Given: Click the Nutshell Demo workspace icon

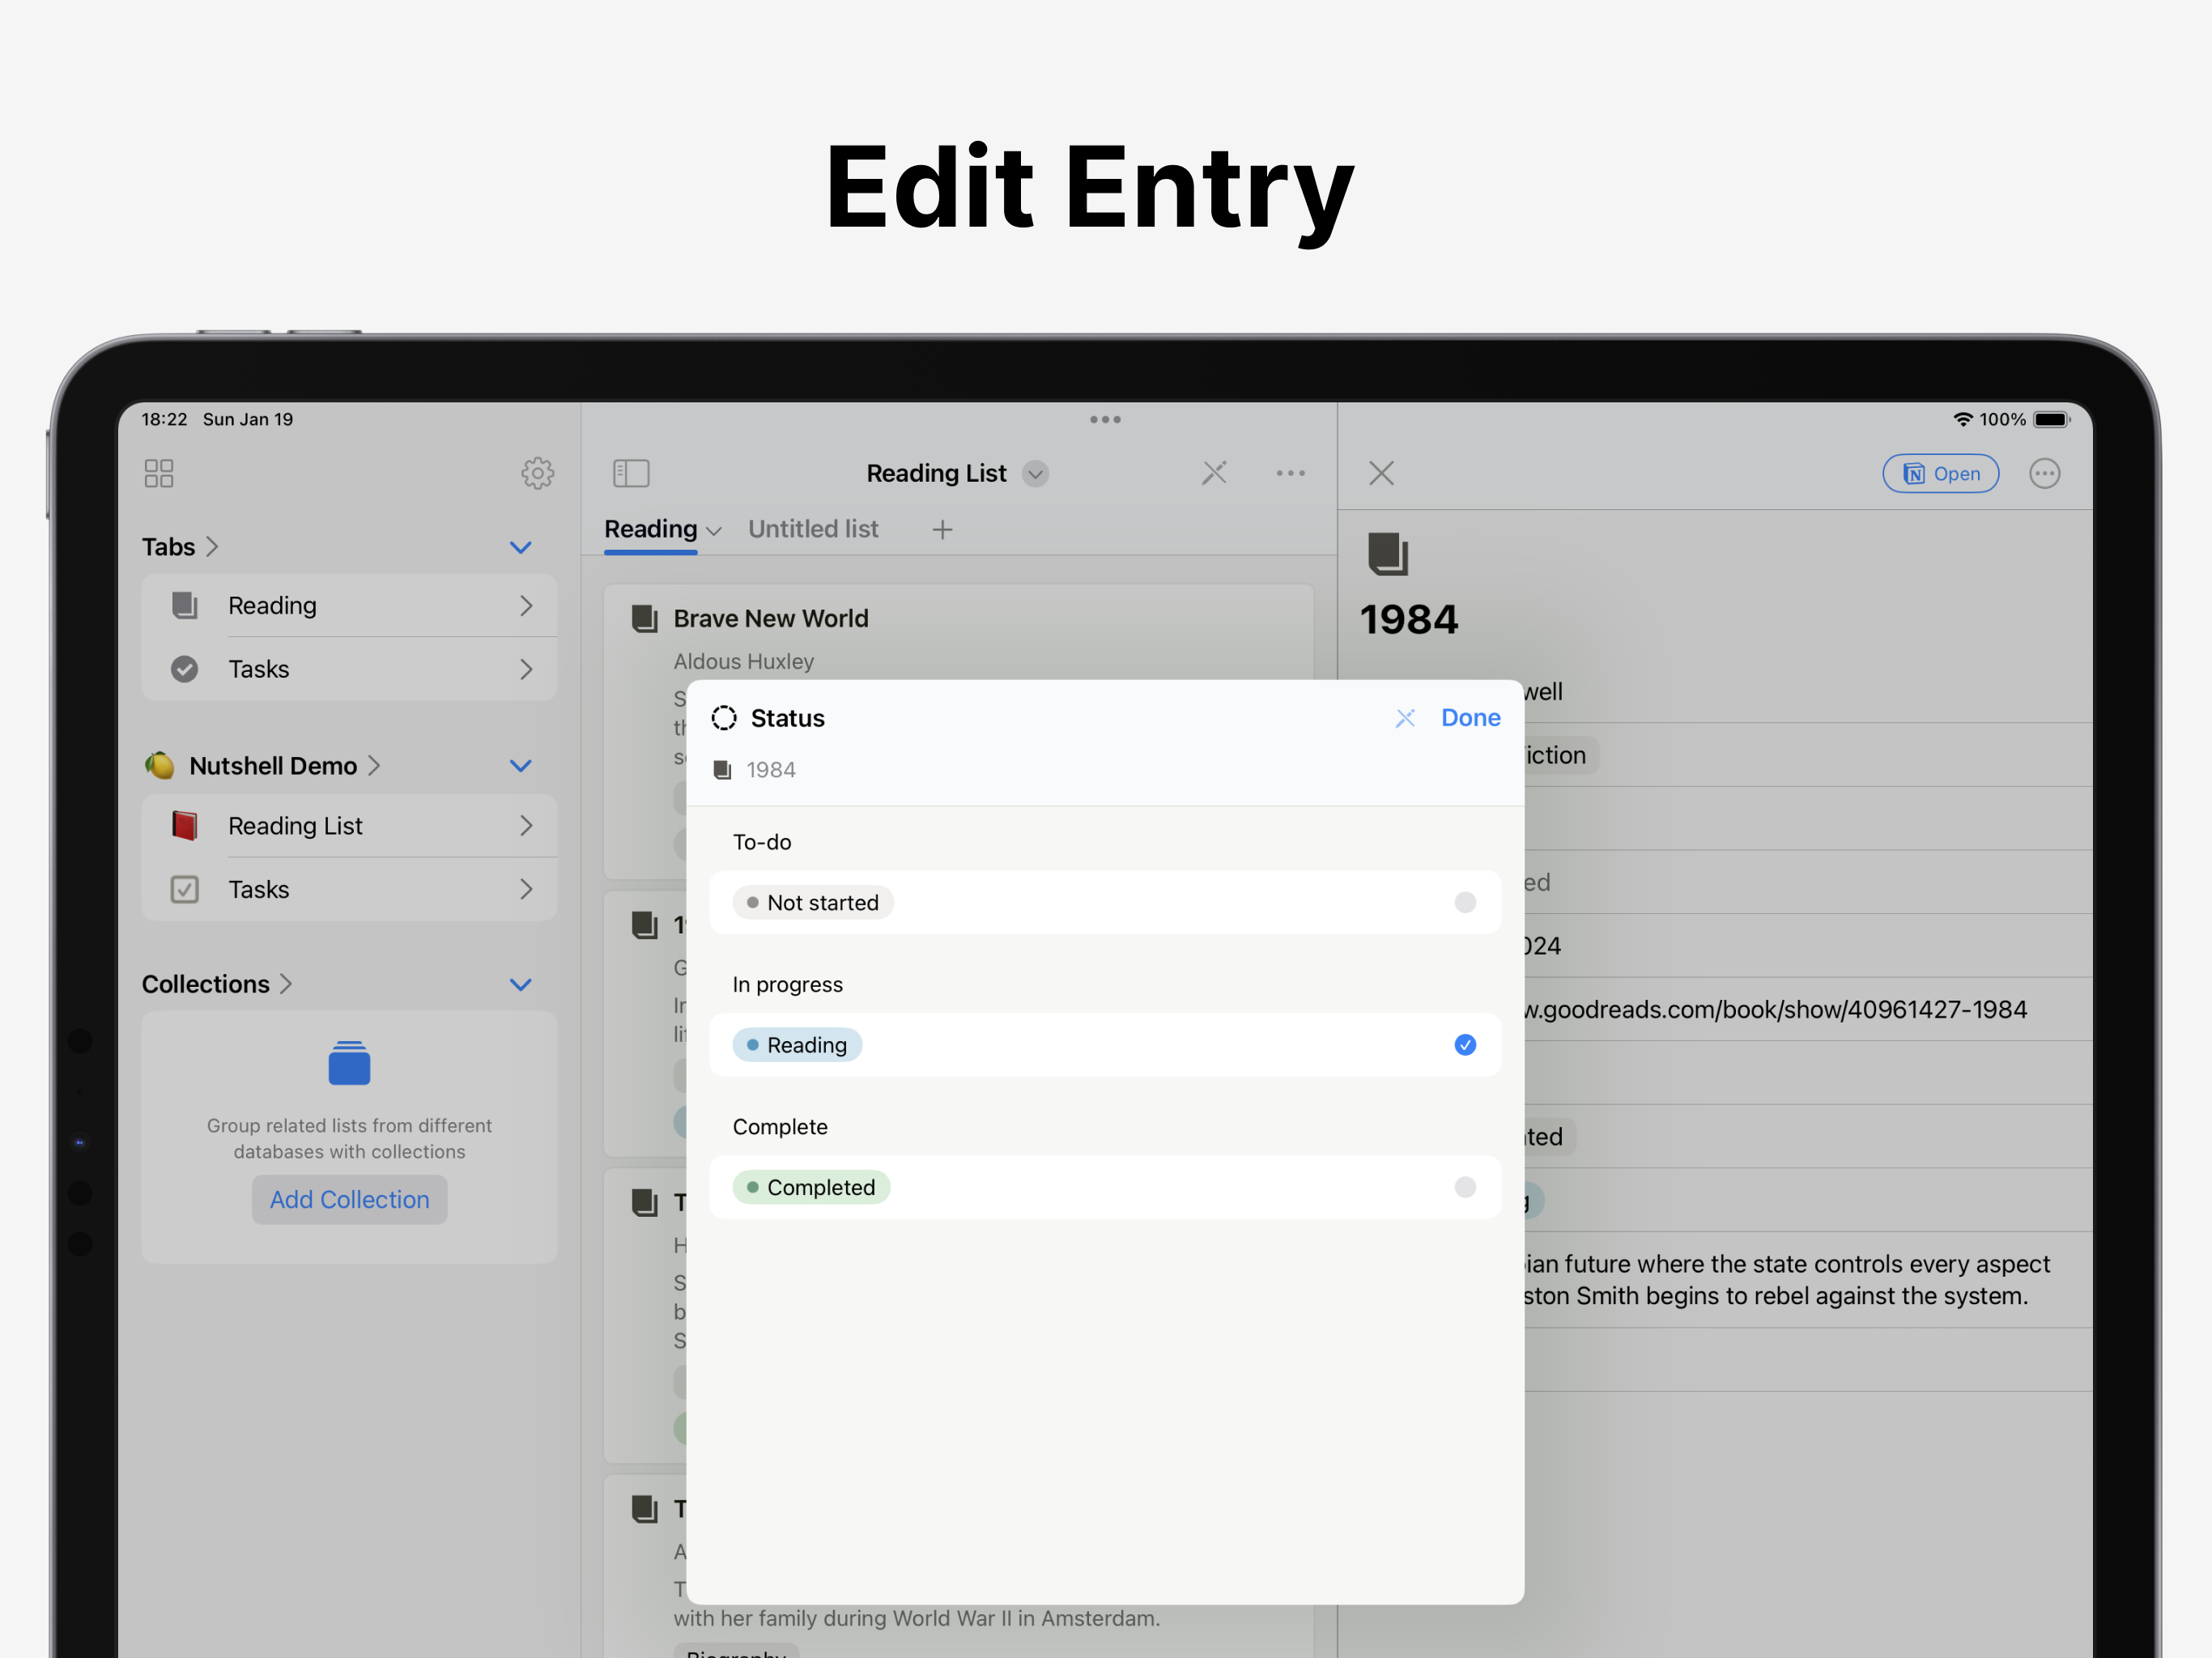Looking at the screenshot, I should 159,766.
